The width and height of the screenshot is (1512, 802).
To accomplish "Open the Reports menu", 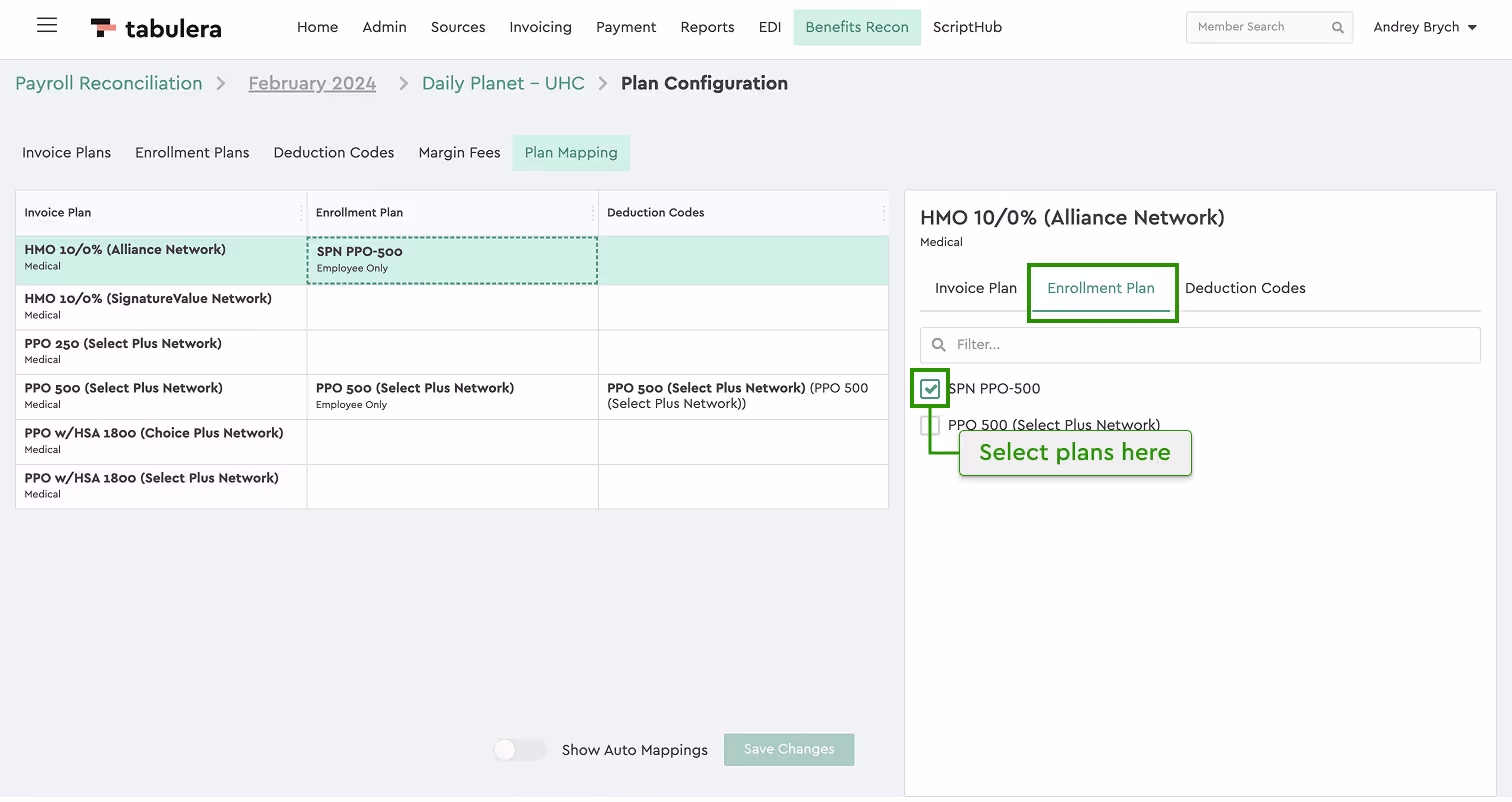I will pyautogui.click(x=707, y=27).
